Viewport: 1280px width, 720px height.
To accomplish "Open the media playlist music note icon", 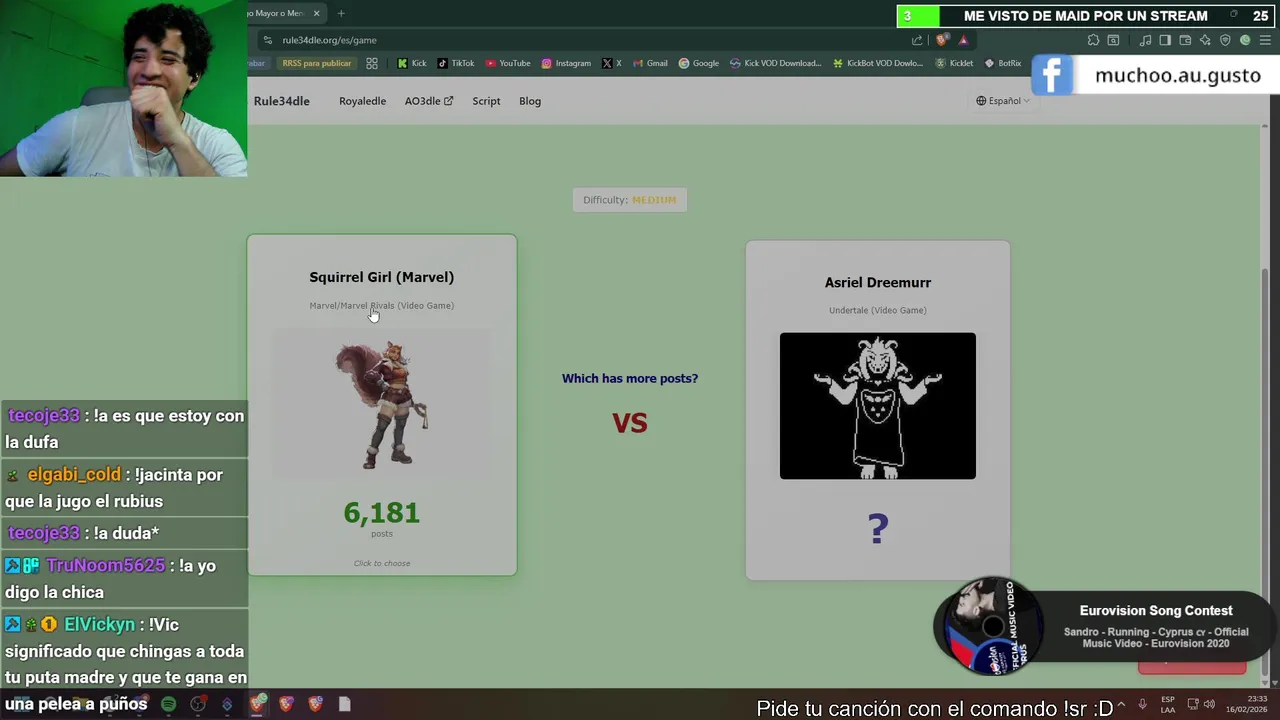I will 1146,40.
